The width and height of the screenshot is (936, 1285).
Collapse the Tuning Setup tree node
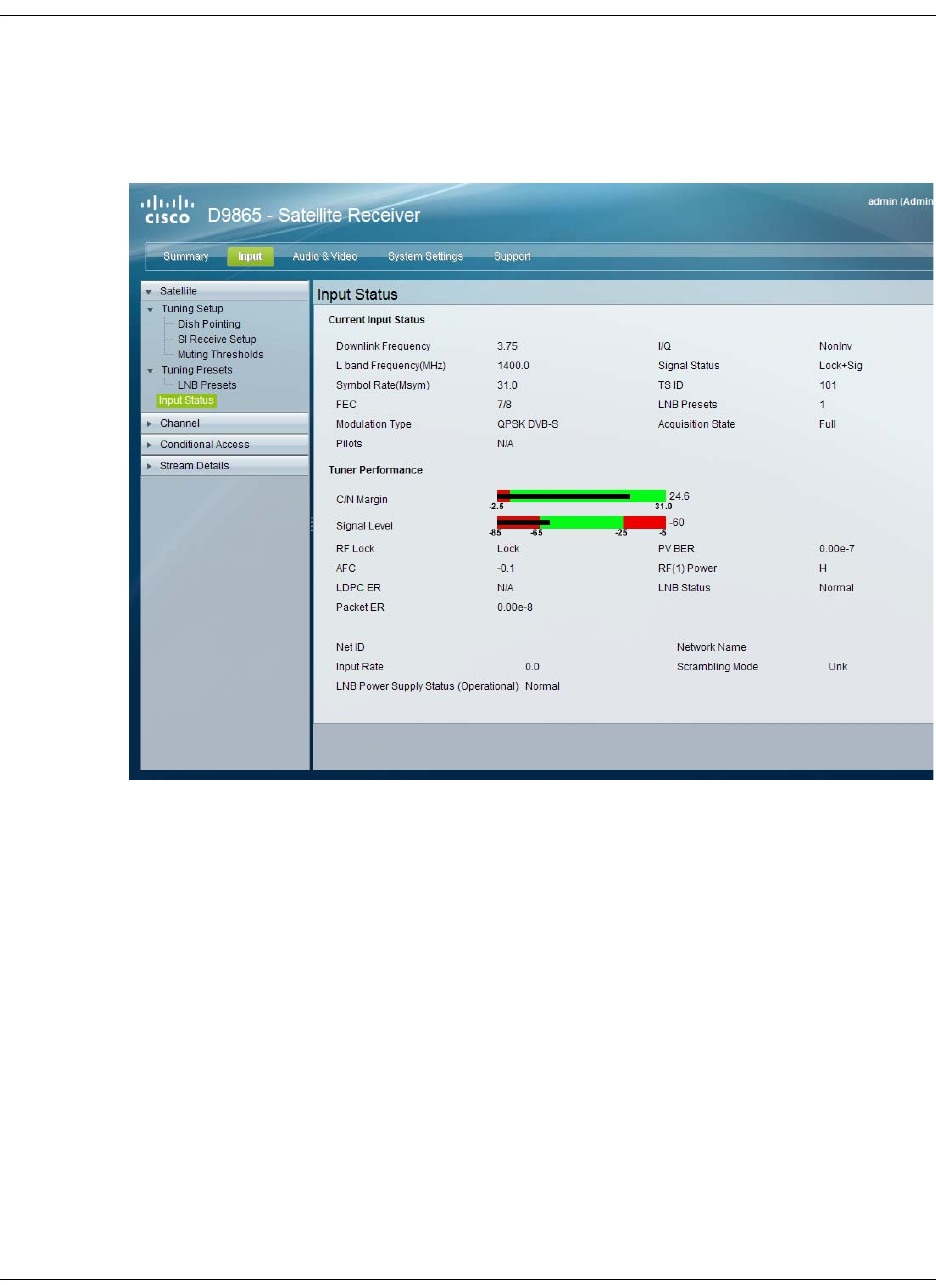[151, 309]
